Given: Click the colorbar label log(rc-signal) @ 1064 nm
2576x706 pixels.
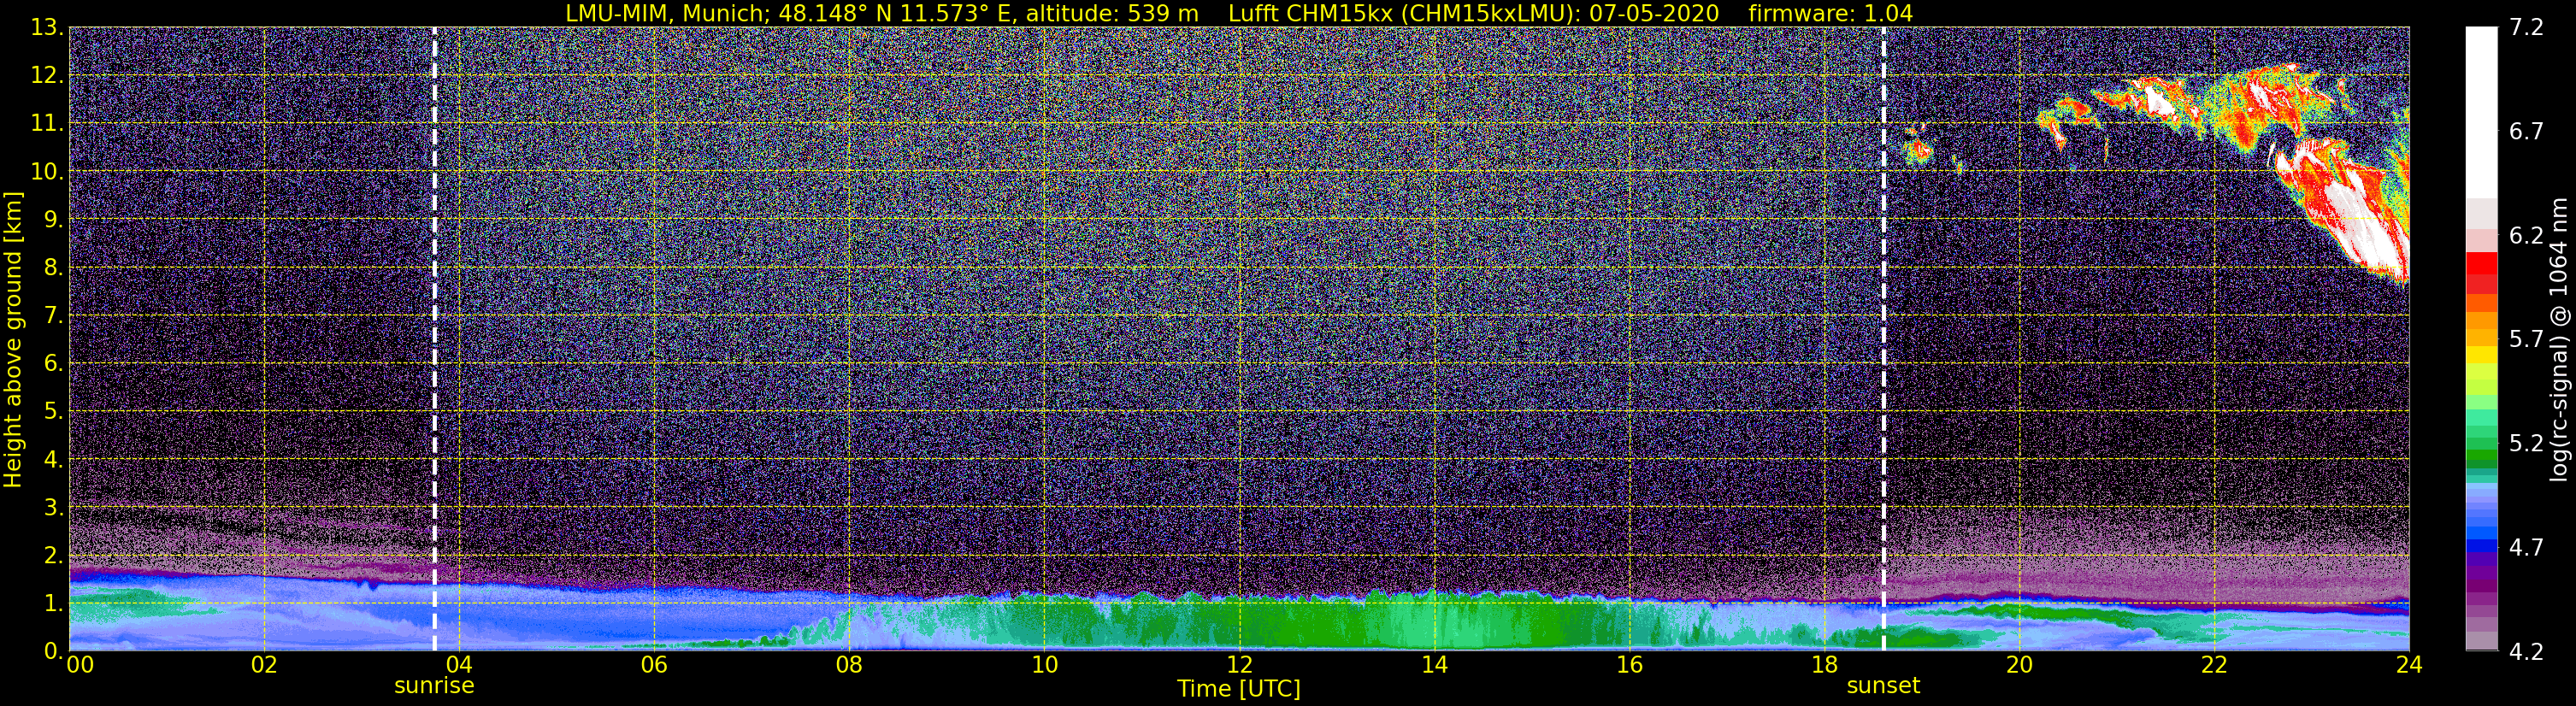Looking at the screenshot, I should click(x=2558, y=339).
